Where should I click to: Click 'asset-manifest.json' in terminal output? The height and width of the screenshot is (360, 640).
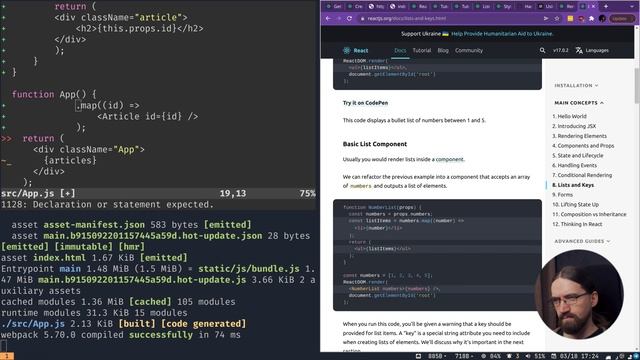(x=94, y=224)
